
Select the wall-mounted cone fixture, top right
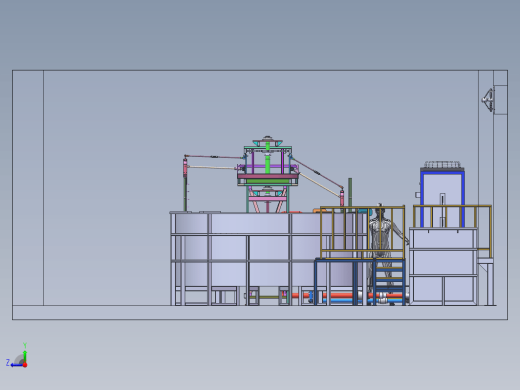tap(488, 100)
